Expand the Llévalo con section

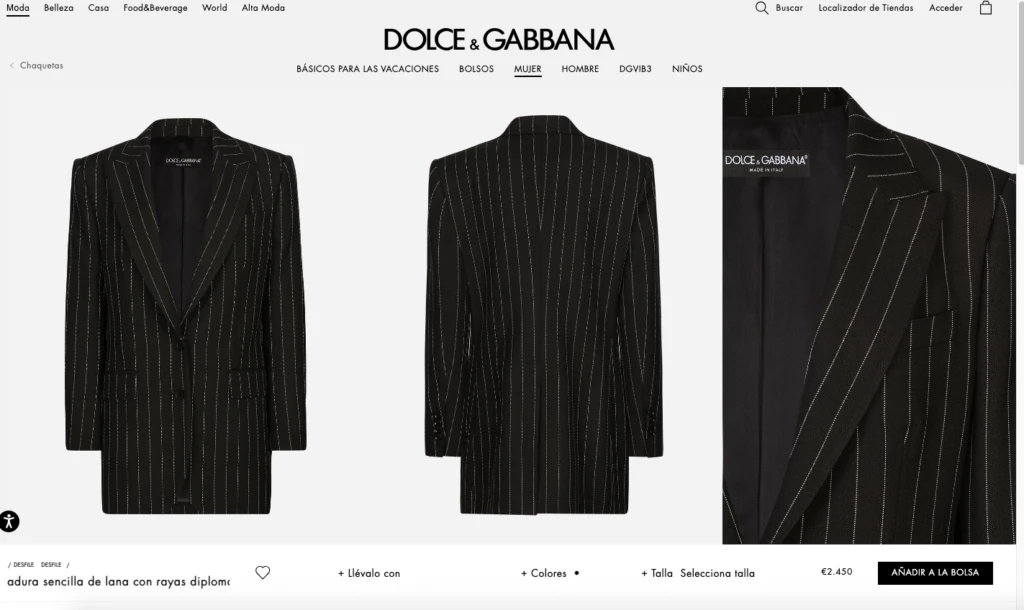(369, 573)
